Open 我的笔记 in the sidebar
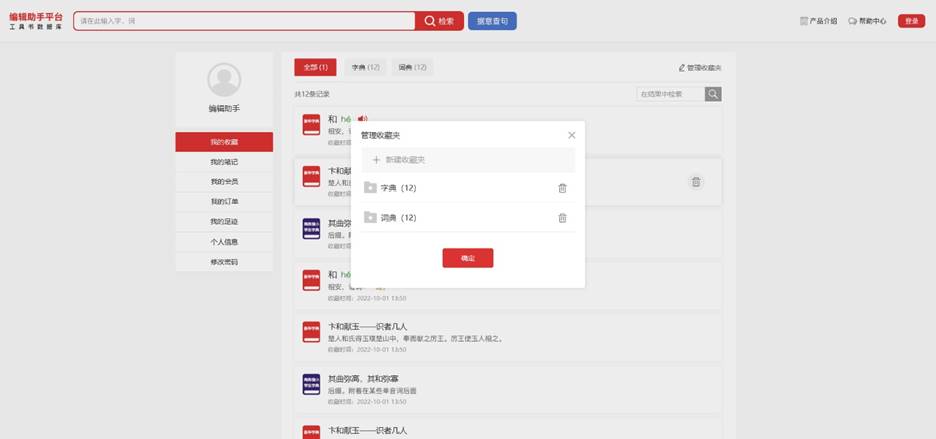The image size is (936, 439). click(x=224, y=162)
